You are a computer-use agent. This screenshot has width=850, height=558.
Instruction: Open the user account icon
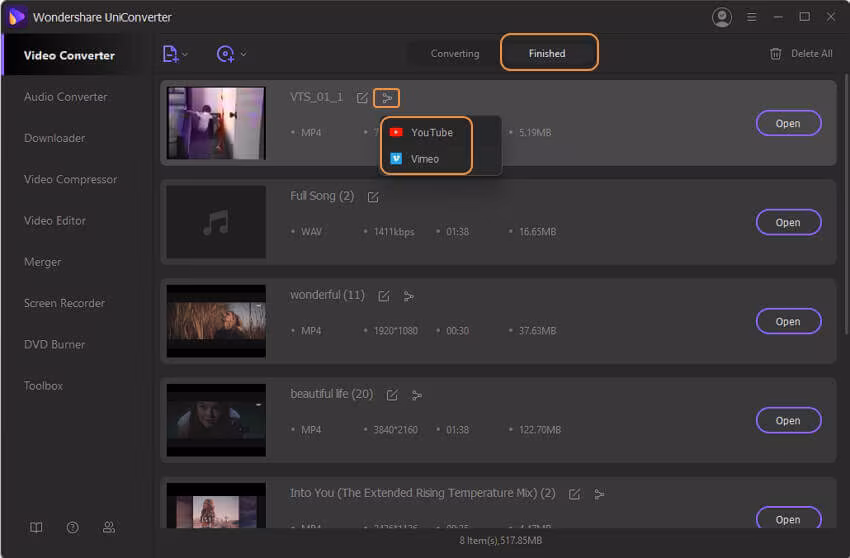(722, 17)
